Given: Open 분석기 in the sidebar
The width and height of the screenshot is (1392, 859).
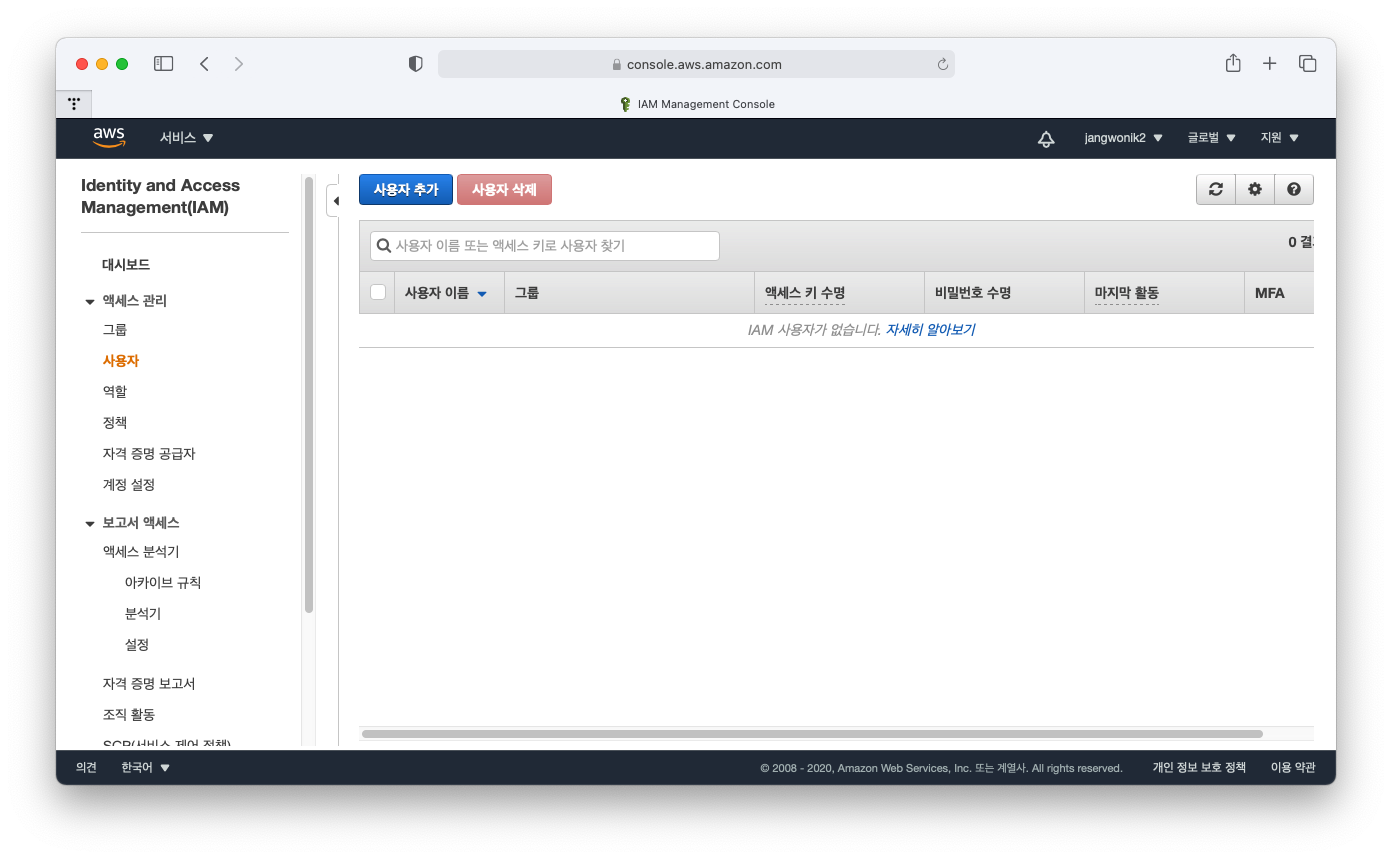Looking at the screenshot, I should [x=143, y=614].
